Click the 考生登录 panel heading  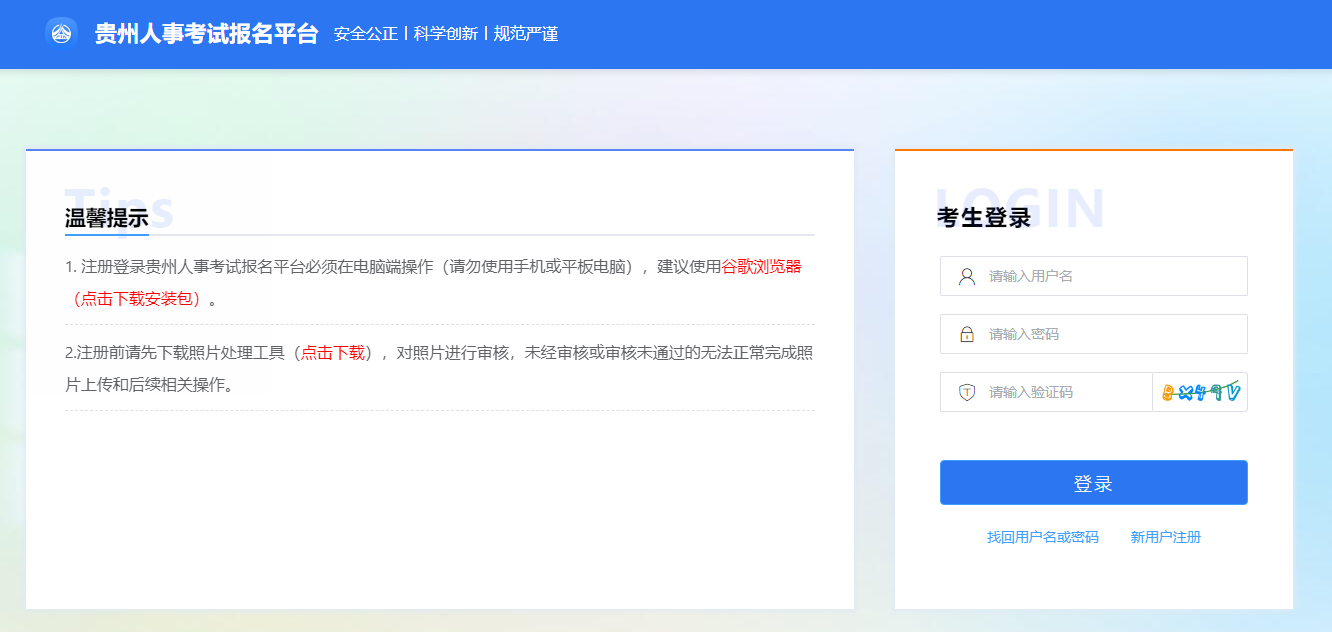pos(983,217)
